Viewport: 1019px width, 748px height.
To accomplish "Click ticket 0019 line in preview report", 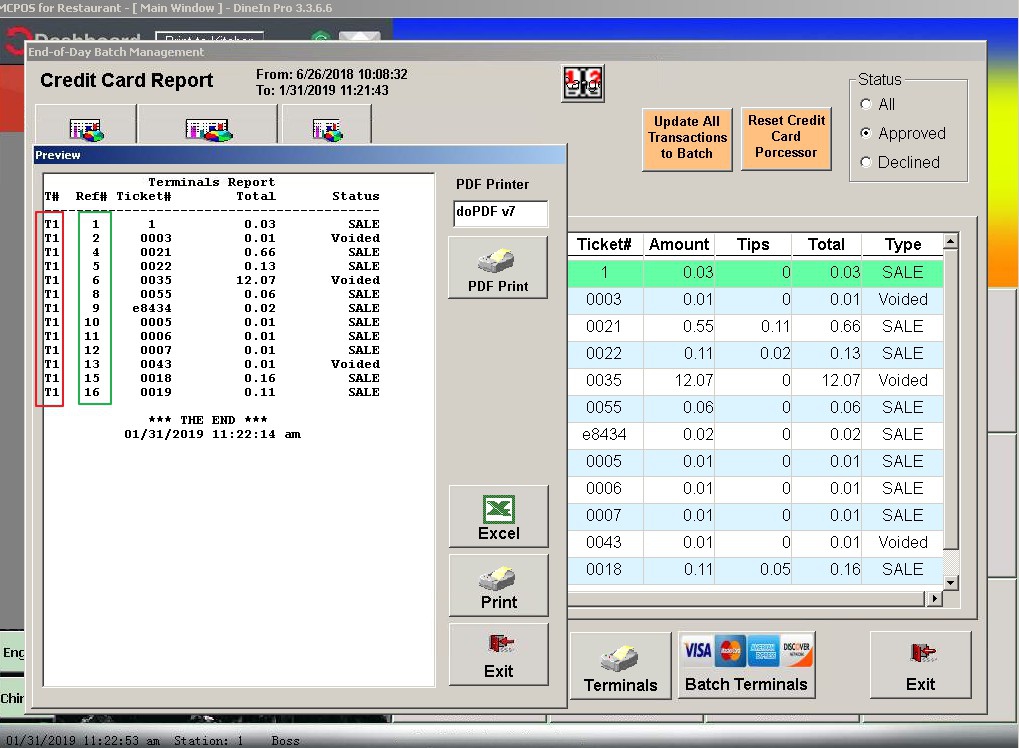I will [212, 393].
